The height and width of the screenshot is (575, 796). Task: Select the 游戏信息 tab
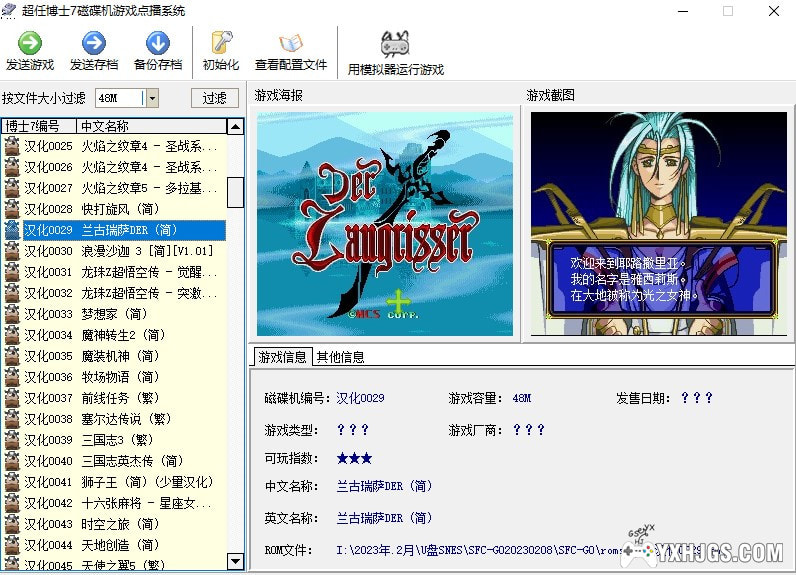coord(282,357)
